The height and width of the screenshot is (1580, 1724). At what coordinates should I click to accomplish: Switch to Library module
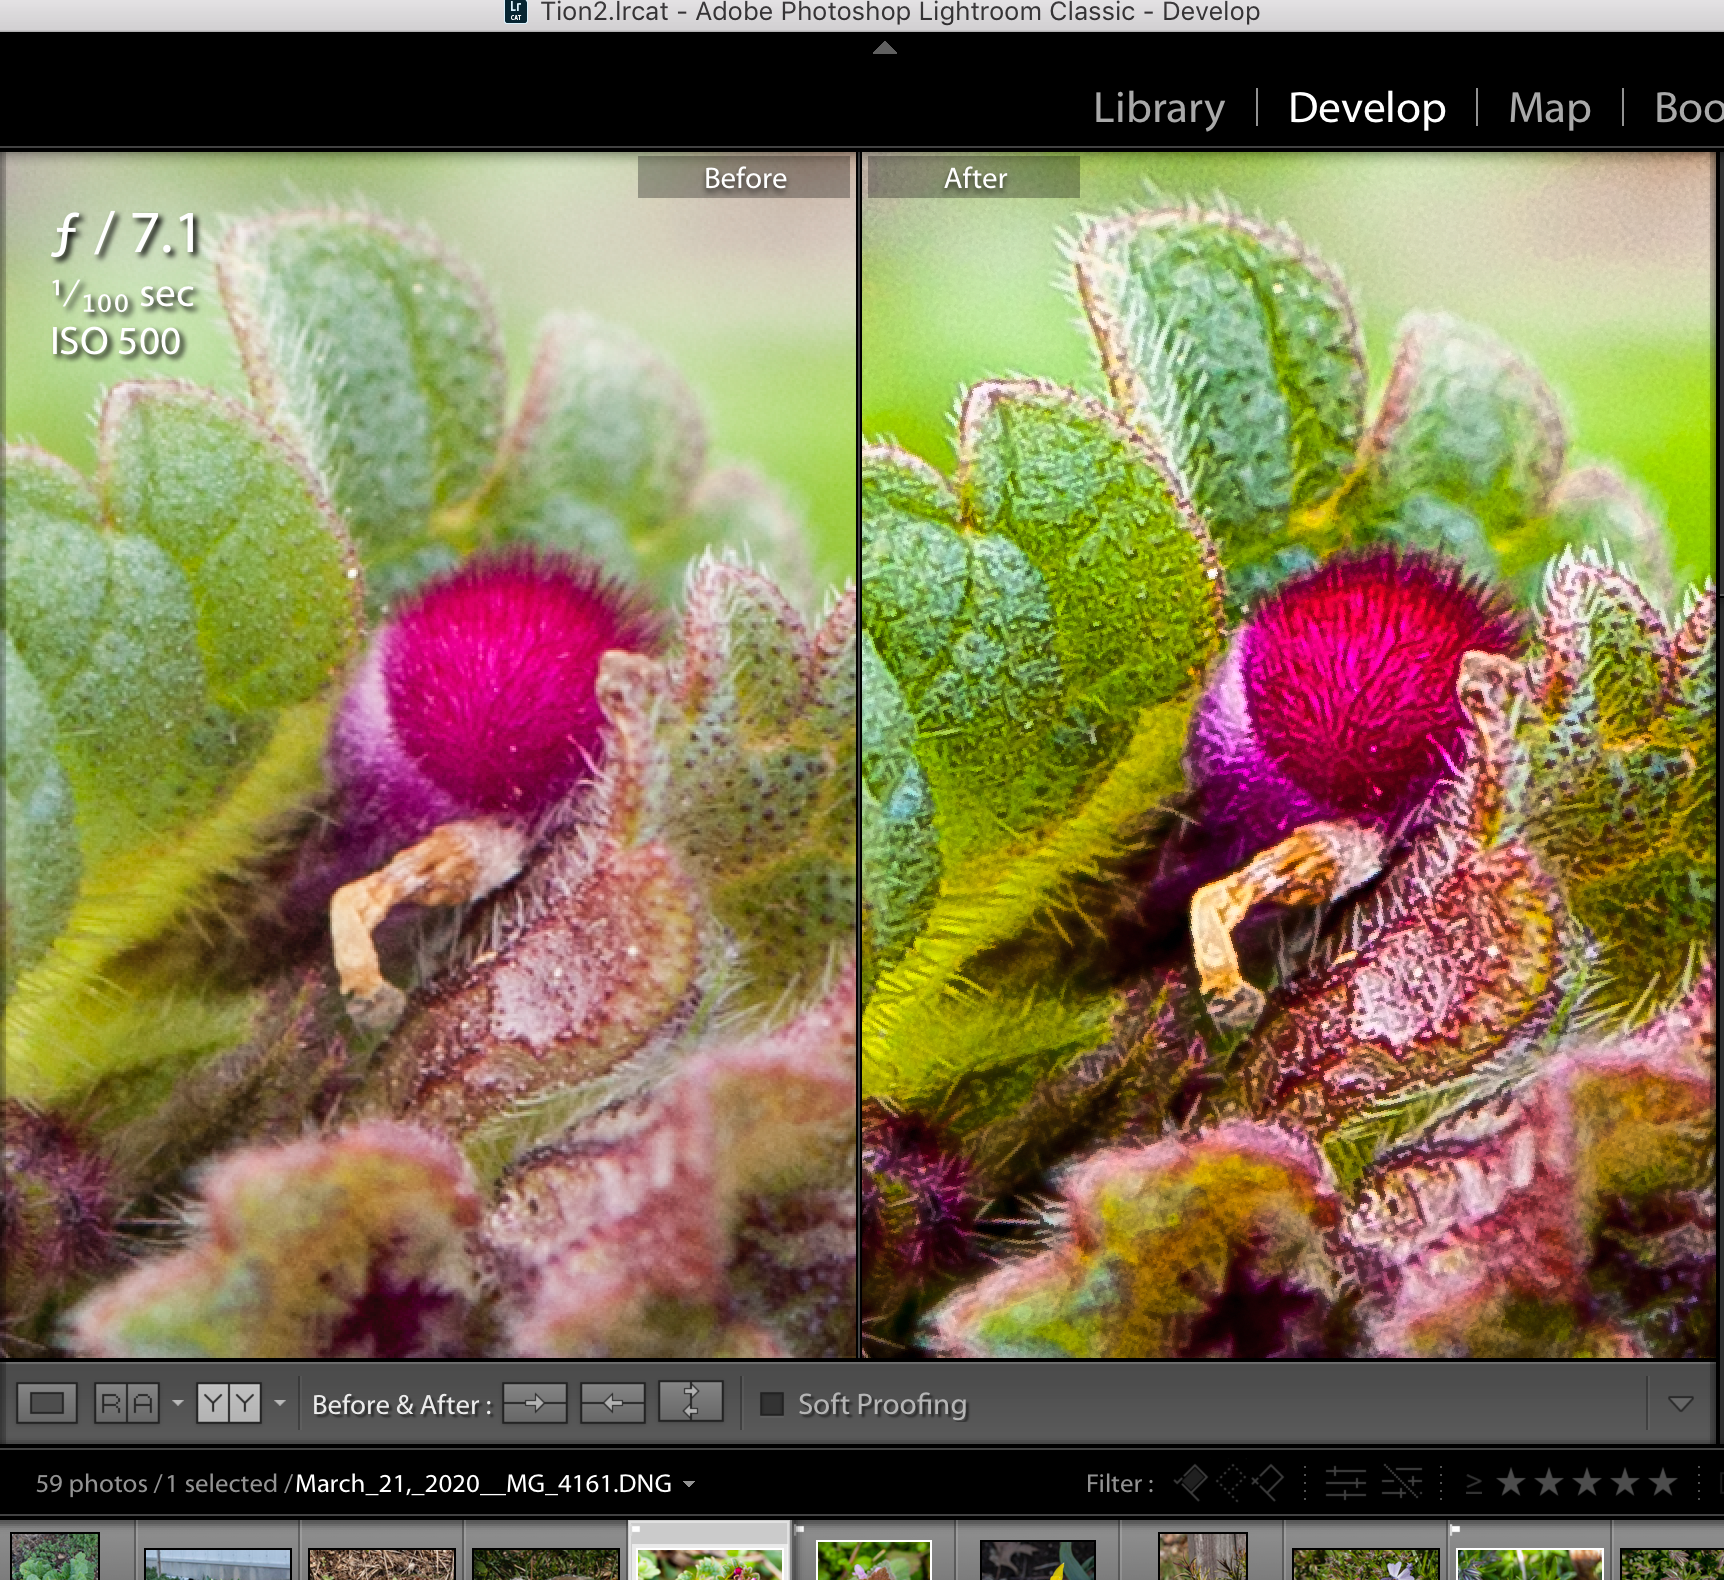pyautogui.click(x=1158, y=108)
